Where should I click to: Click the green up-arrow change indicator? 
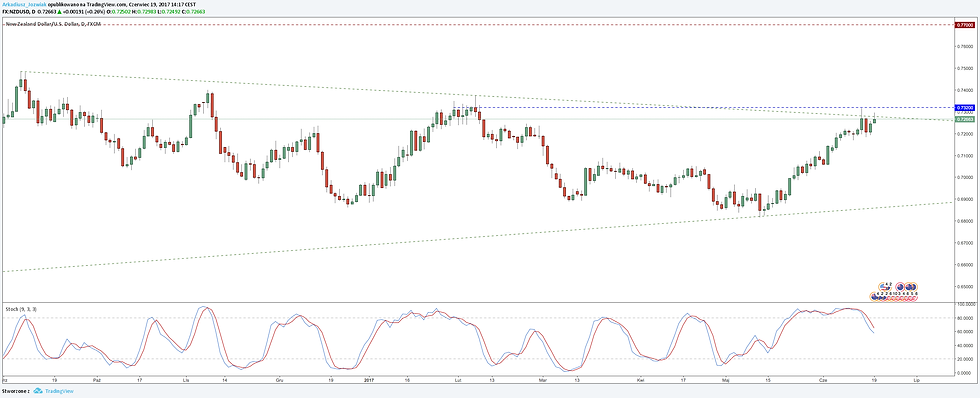pyautogui.click(x=59, y=12)
